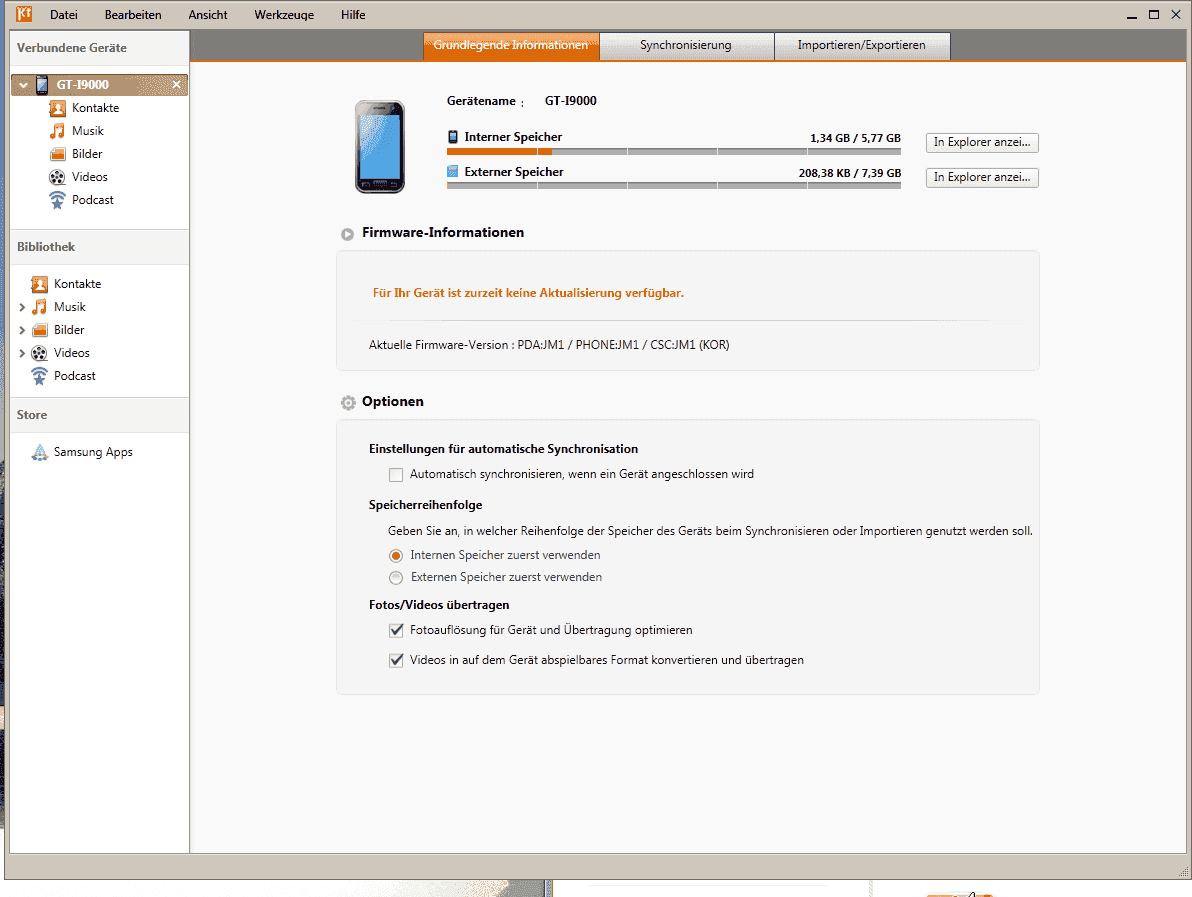Click the Externer Speicher card icon

click(452, 172)
